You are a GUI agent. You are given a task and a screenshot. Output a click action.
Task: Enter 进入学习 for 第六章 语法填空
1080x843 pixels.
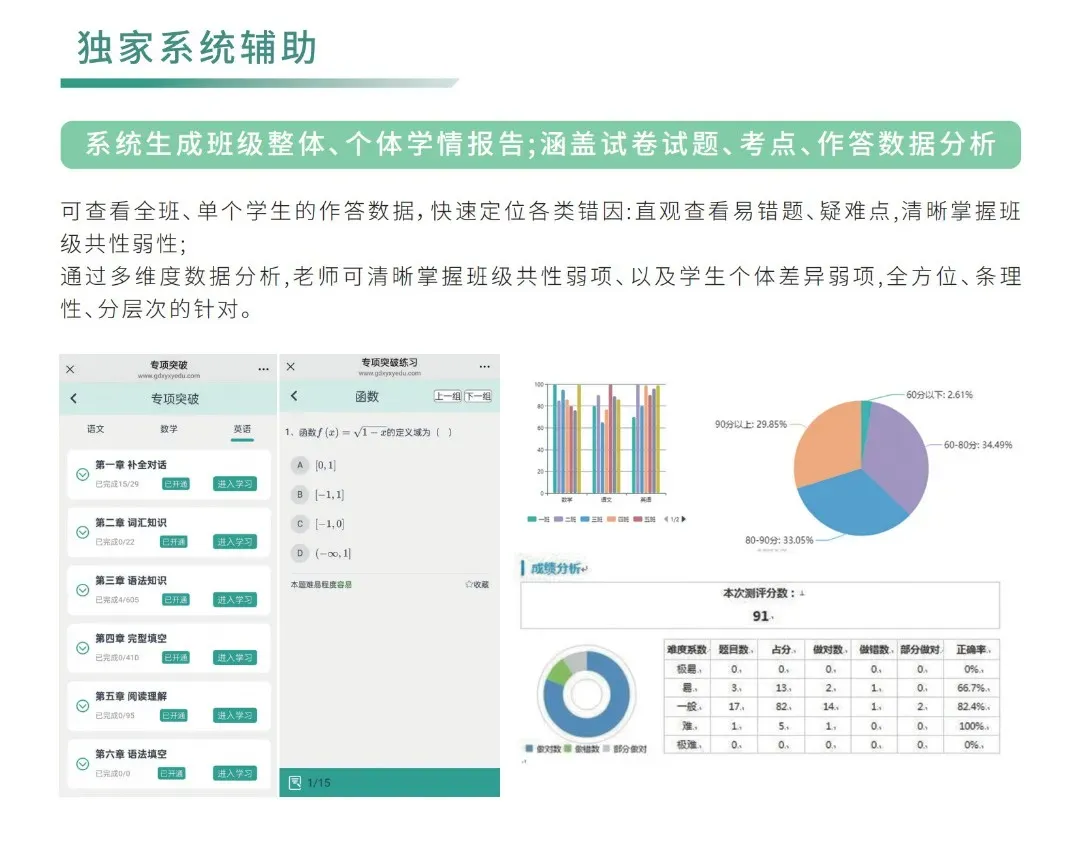point(235,773)
